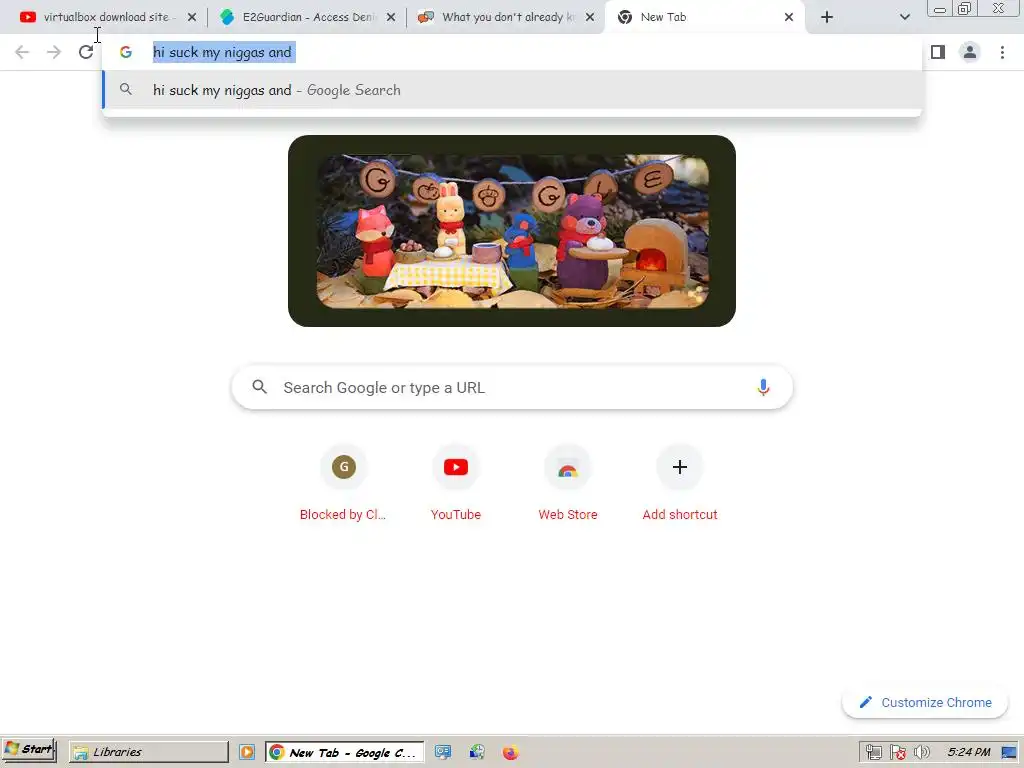1024x768 pixels.
Task: Click the browser forward arrow
Action: (x=54, y=52)
